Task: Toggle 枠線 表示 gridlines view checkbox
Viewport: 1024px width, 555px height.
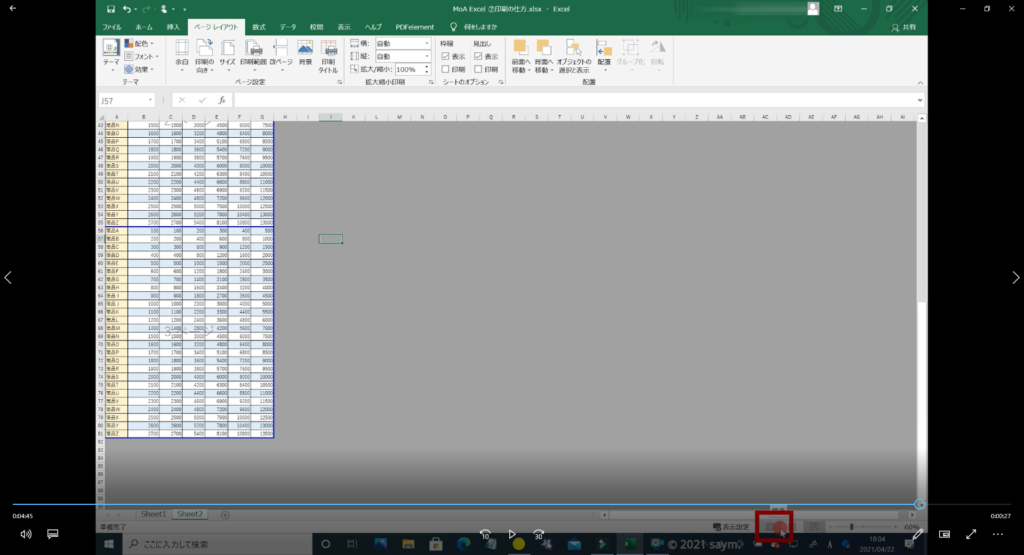Action: pyautogui.click(x=446, y=57)
